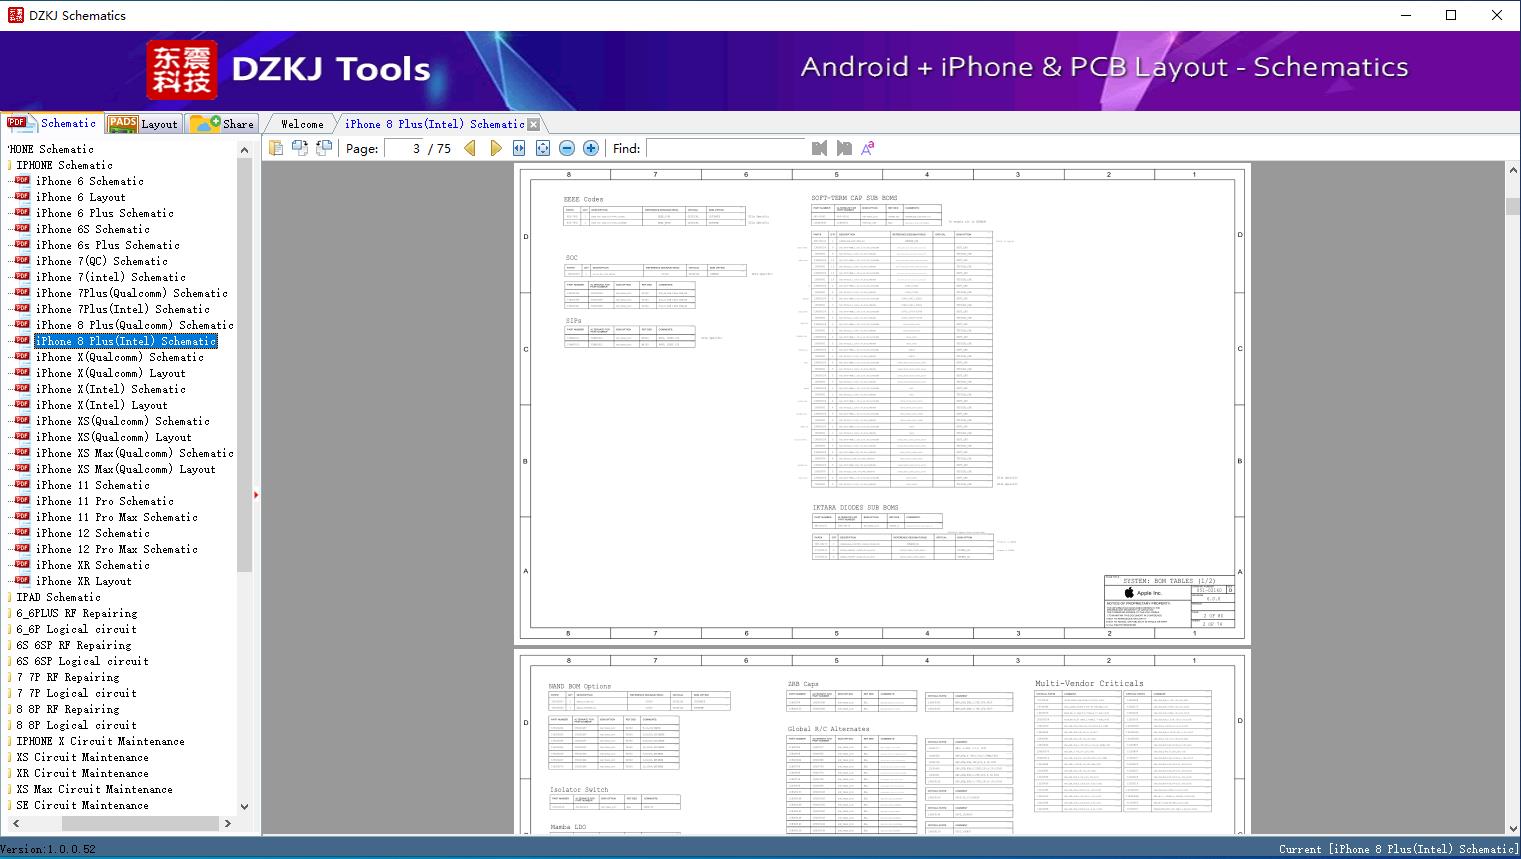Click the PDF icon beside iPhone 6S Schematic
This screenshot has width=1521, height=859.
click(22, 229)
